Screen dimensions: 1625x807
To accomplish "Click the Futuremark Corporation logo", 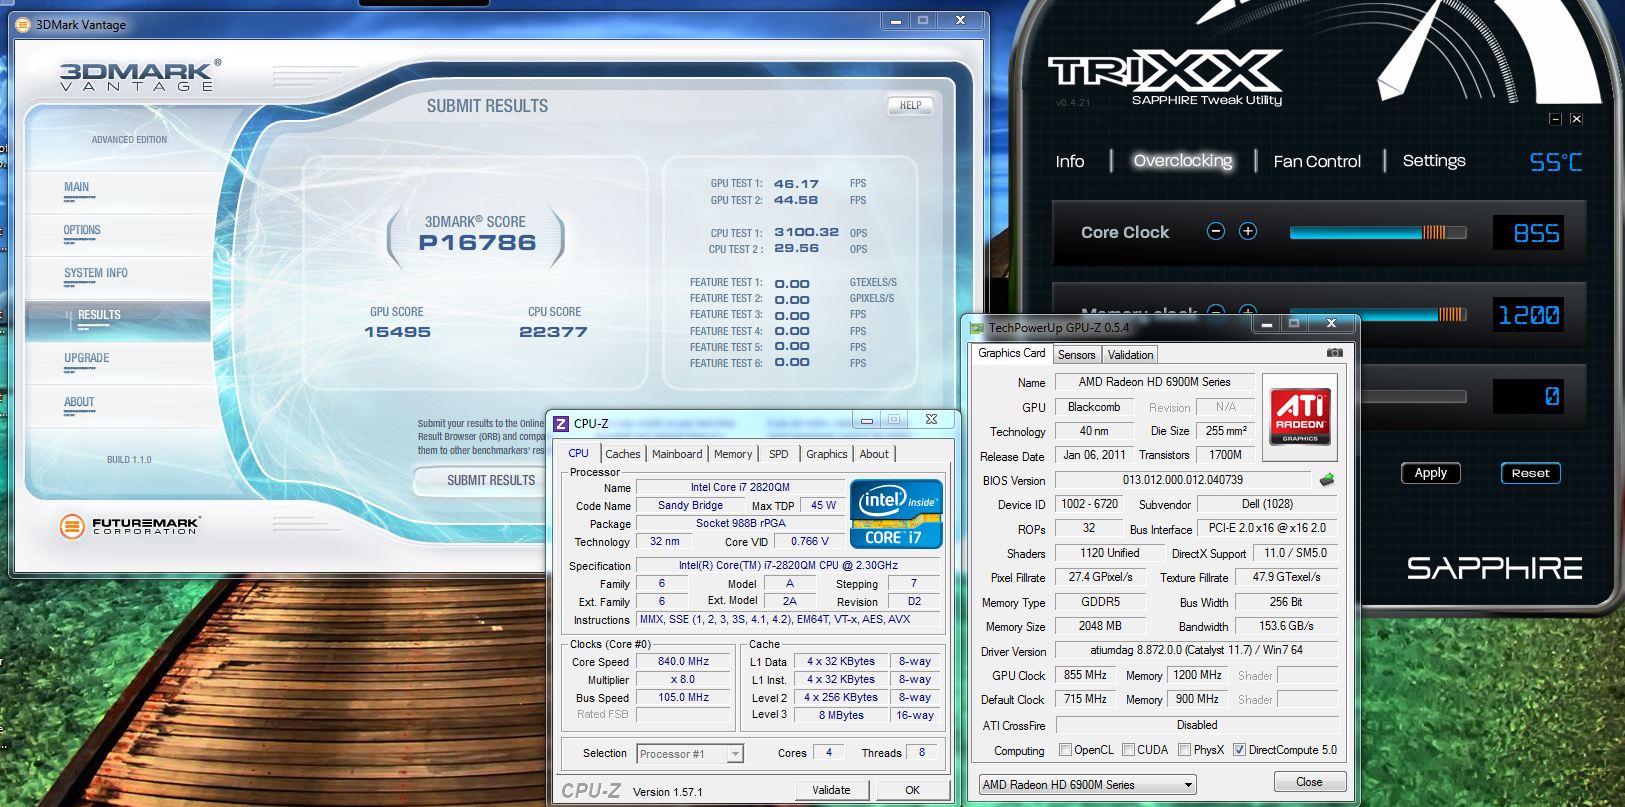I will tap(130, 525).
